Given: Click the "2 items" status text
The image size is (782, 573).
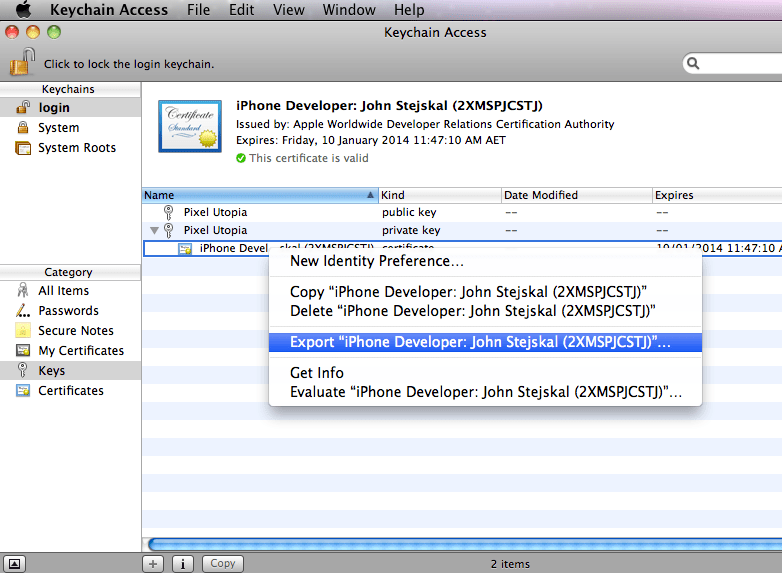Looking at the screenshot, I should coord(510,564).
